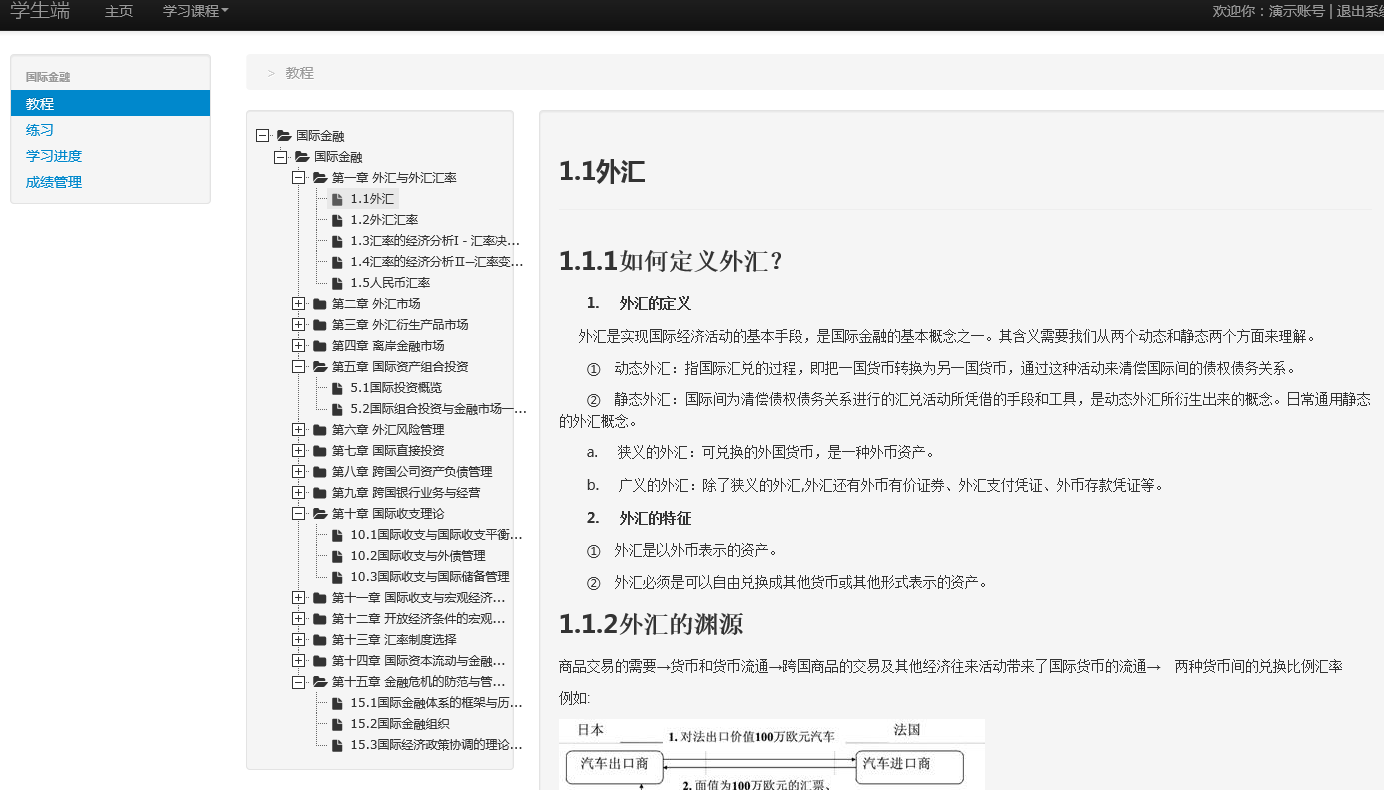The width and height of the screenshot is (1384, 790).
Task: Click the file icon beside 10.2国际收支与外债管理
Action: tap(337, 556)
